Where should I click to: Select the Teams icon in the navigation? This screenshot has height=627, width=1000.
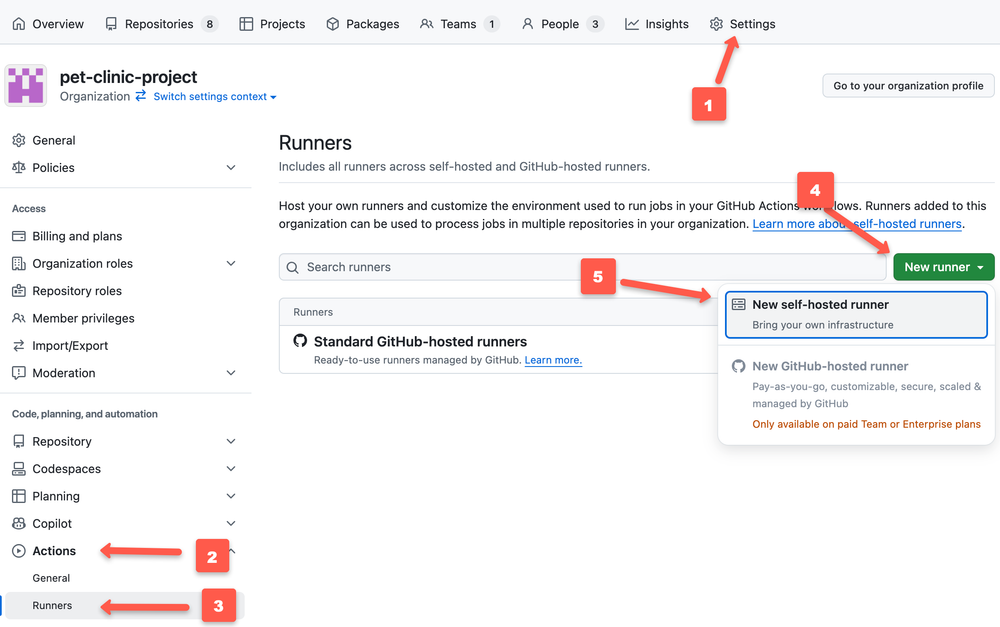[427, 23]
